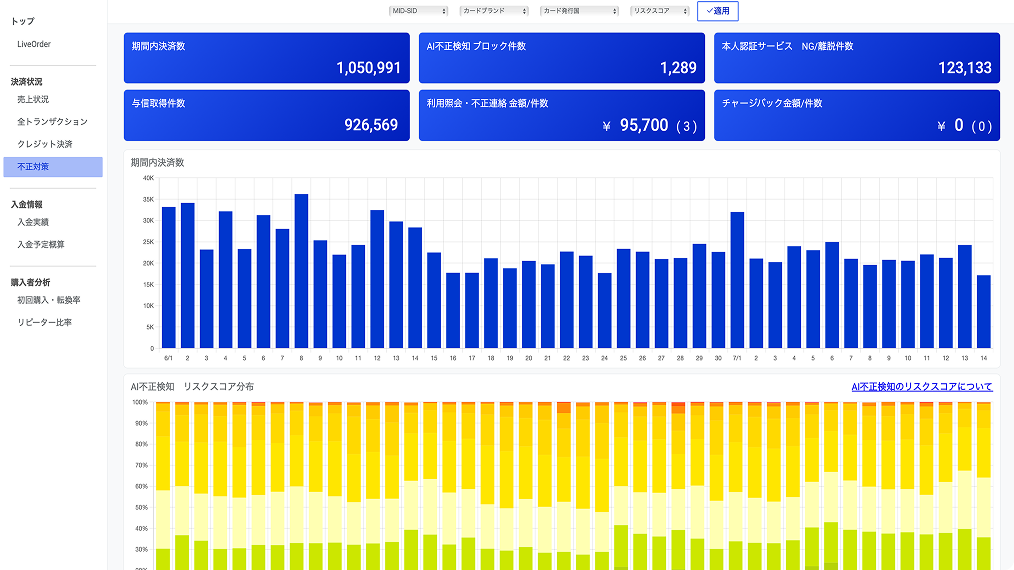Click the tallest bar for 6/8

(301, 271)
